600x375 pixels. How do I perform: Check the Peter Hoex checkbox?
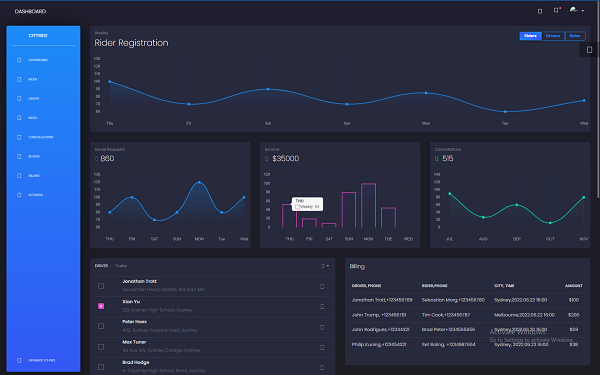[x=101, y=326]
